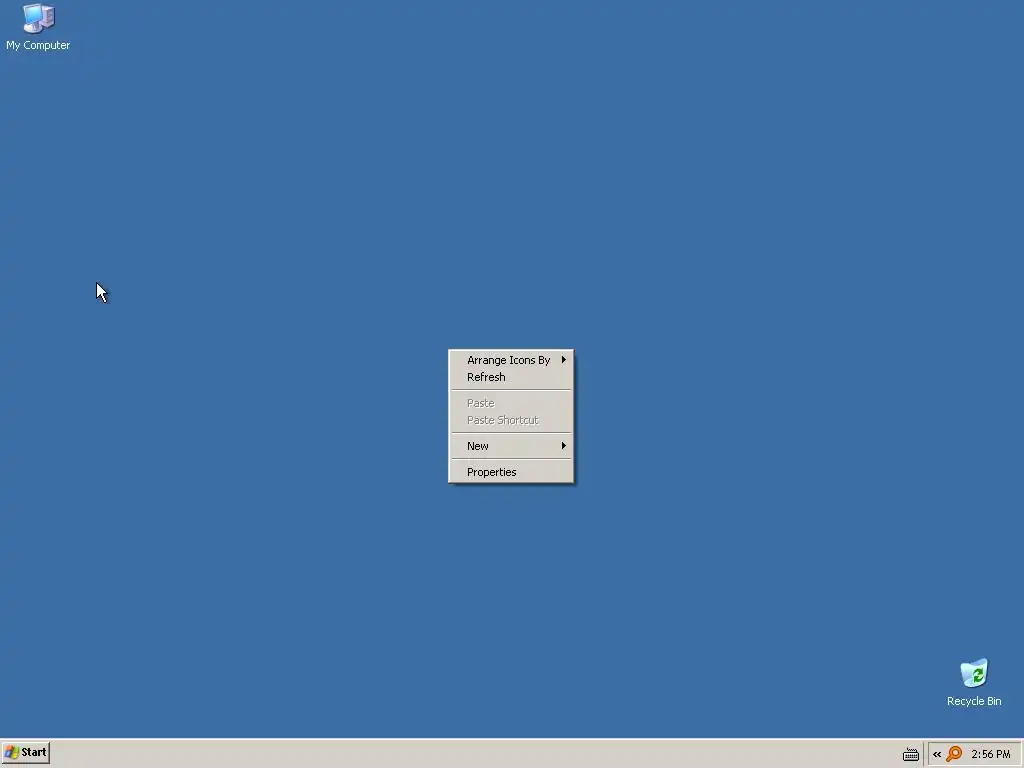
Task: Click the arrow beside Arrange Icons By
Action: [564, 360]
